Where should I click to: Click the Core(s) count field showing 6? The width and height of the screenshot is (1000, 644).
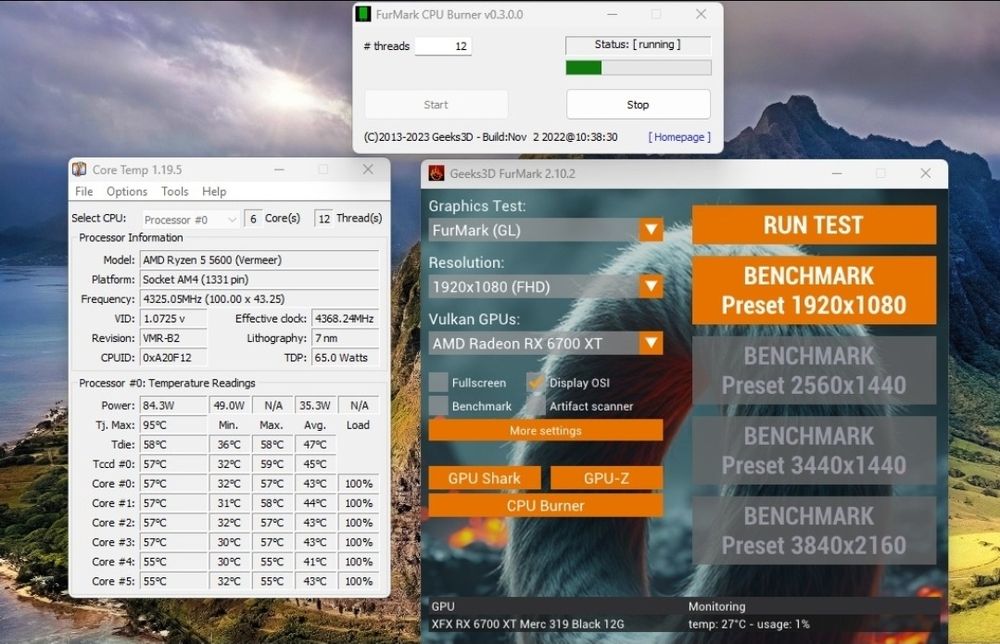(x=253, y=219)
